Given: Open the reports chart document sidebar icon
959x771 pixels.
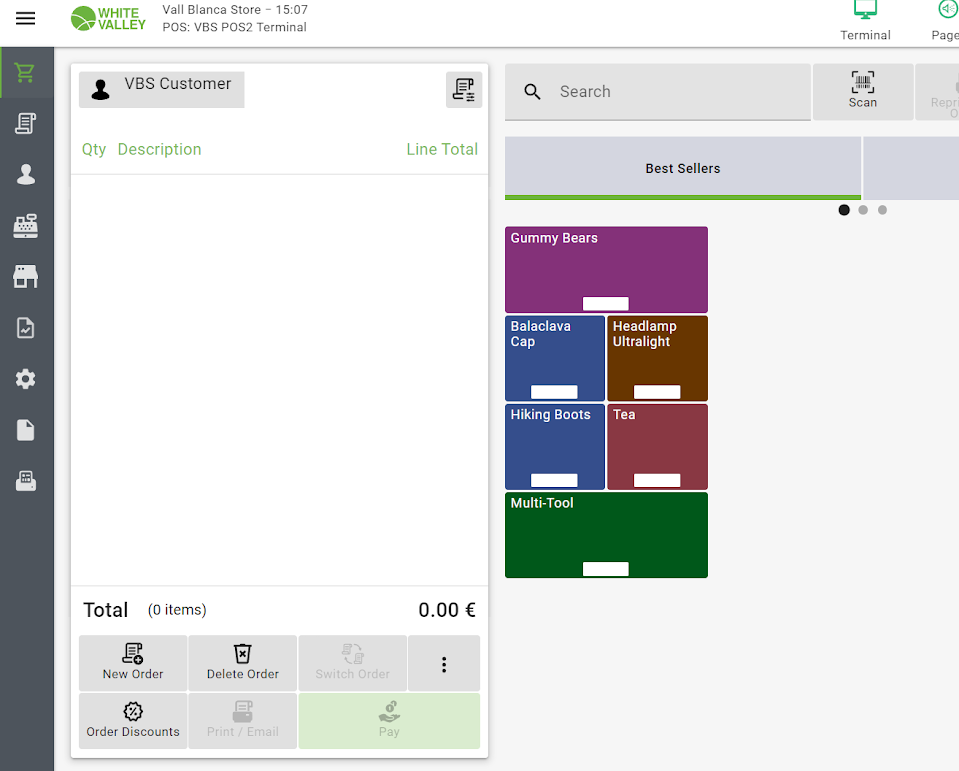Looking at the screenshot, I should click(25, 328).
